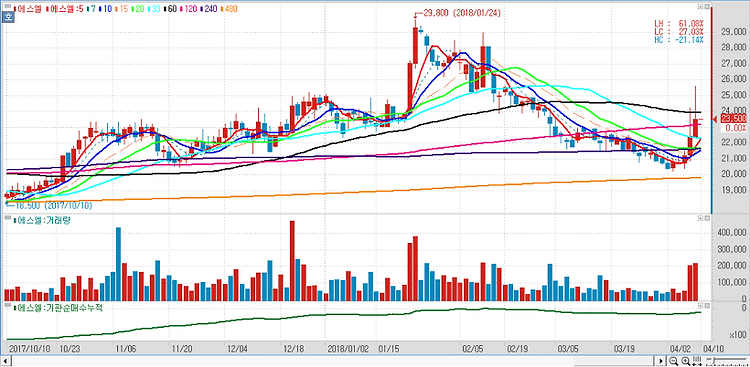Click the 02/19 date on the time axis

click(518, 348)
